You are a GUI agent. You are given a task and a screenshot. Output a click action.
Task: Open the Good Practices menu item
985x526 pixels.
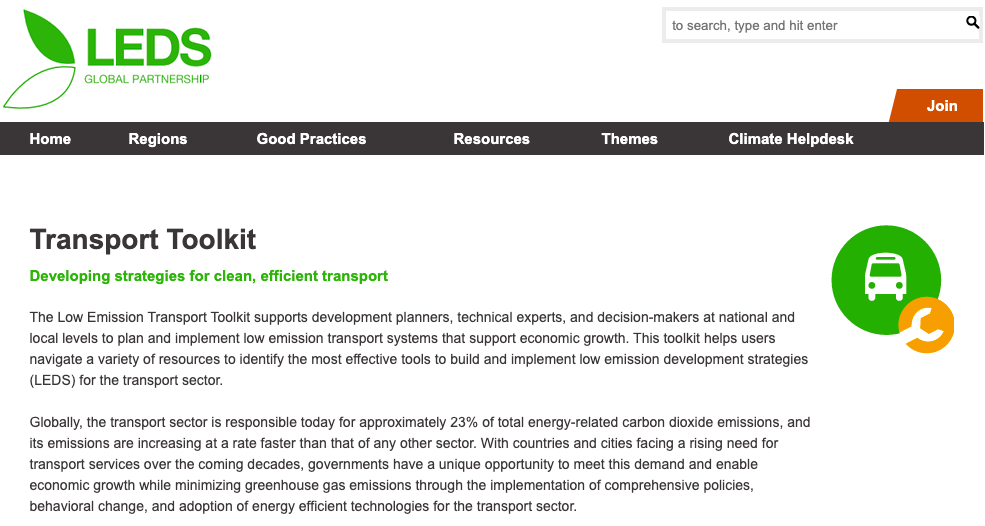(311, 139)
